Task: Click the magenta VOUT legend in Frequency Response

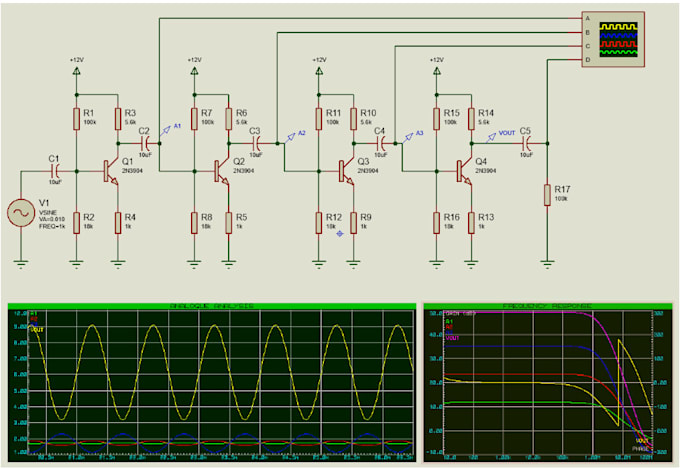Action: [452, 338]
